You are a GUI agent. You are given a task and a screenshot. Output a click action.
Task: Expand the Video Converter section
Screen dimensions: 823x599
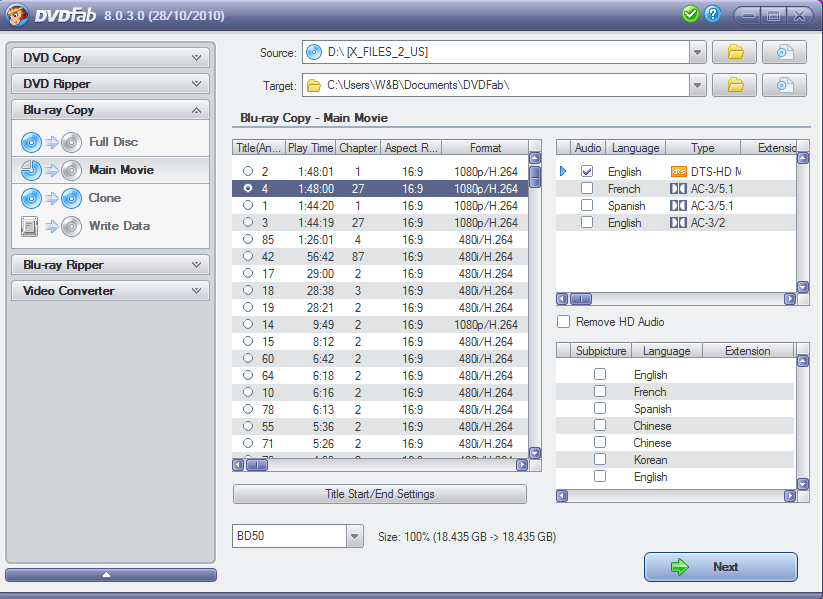[110, 291]
